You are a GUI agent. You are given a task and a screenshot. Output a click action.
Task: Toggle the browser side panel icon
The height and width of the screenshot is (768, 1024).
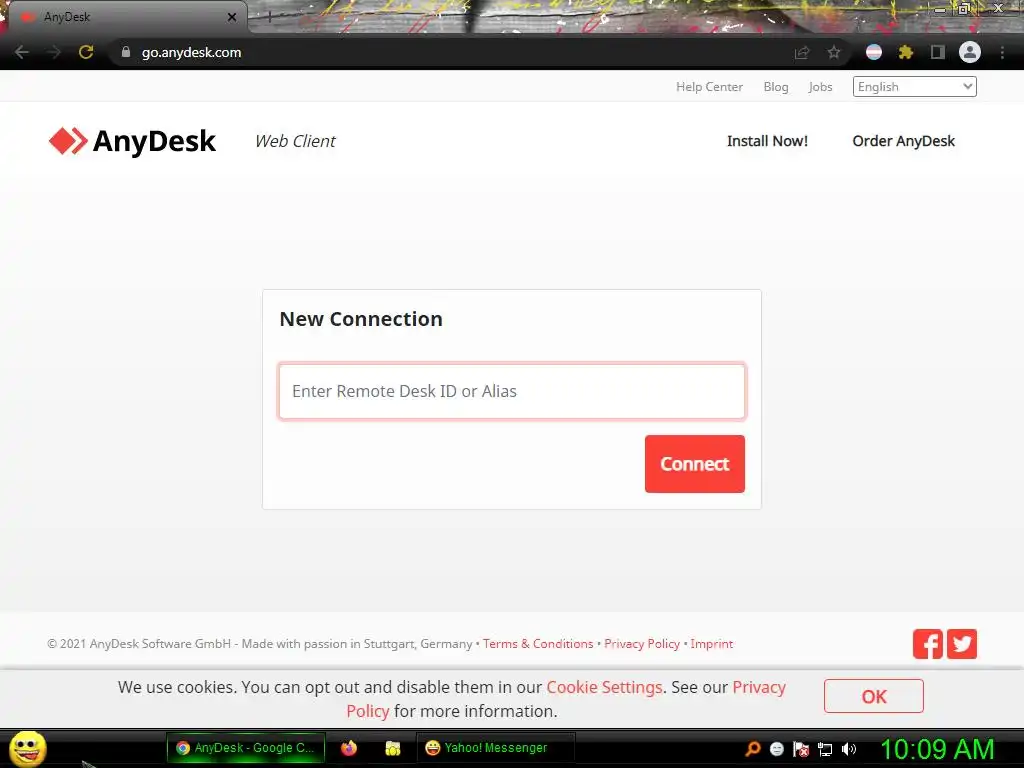(938, 52)
